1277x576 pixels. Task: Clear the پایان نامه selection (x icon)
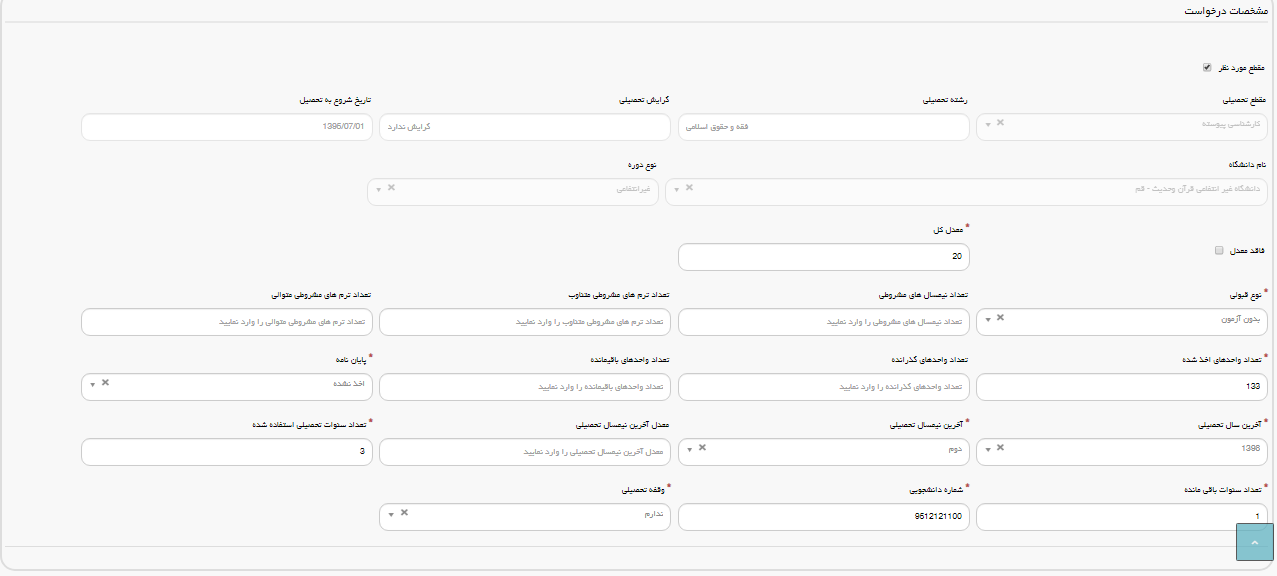click(x=105, y=383)
